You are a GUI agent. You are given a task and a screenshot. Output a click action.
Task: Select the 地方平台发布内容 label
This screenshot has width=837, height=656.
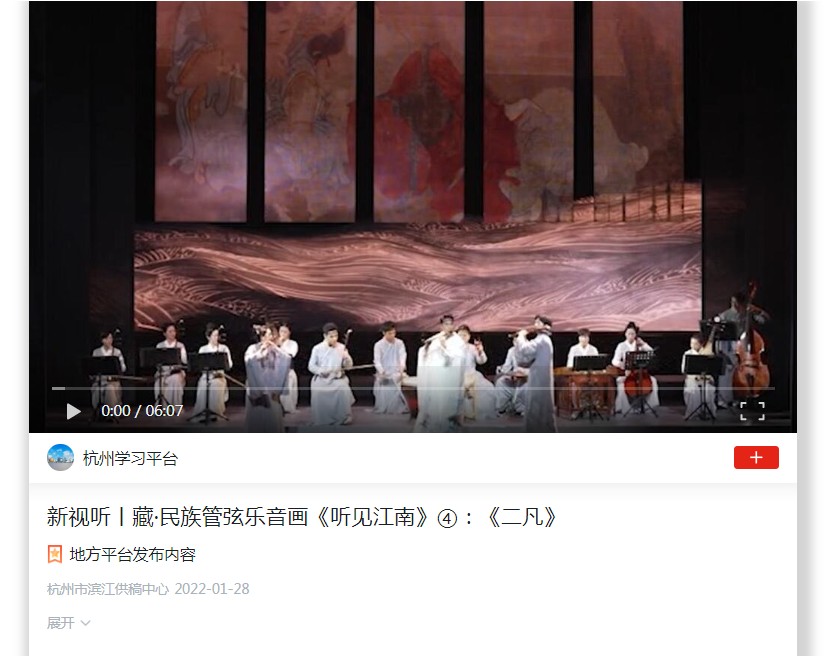click(132, 555)
